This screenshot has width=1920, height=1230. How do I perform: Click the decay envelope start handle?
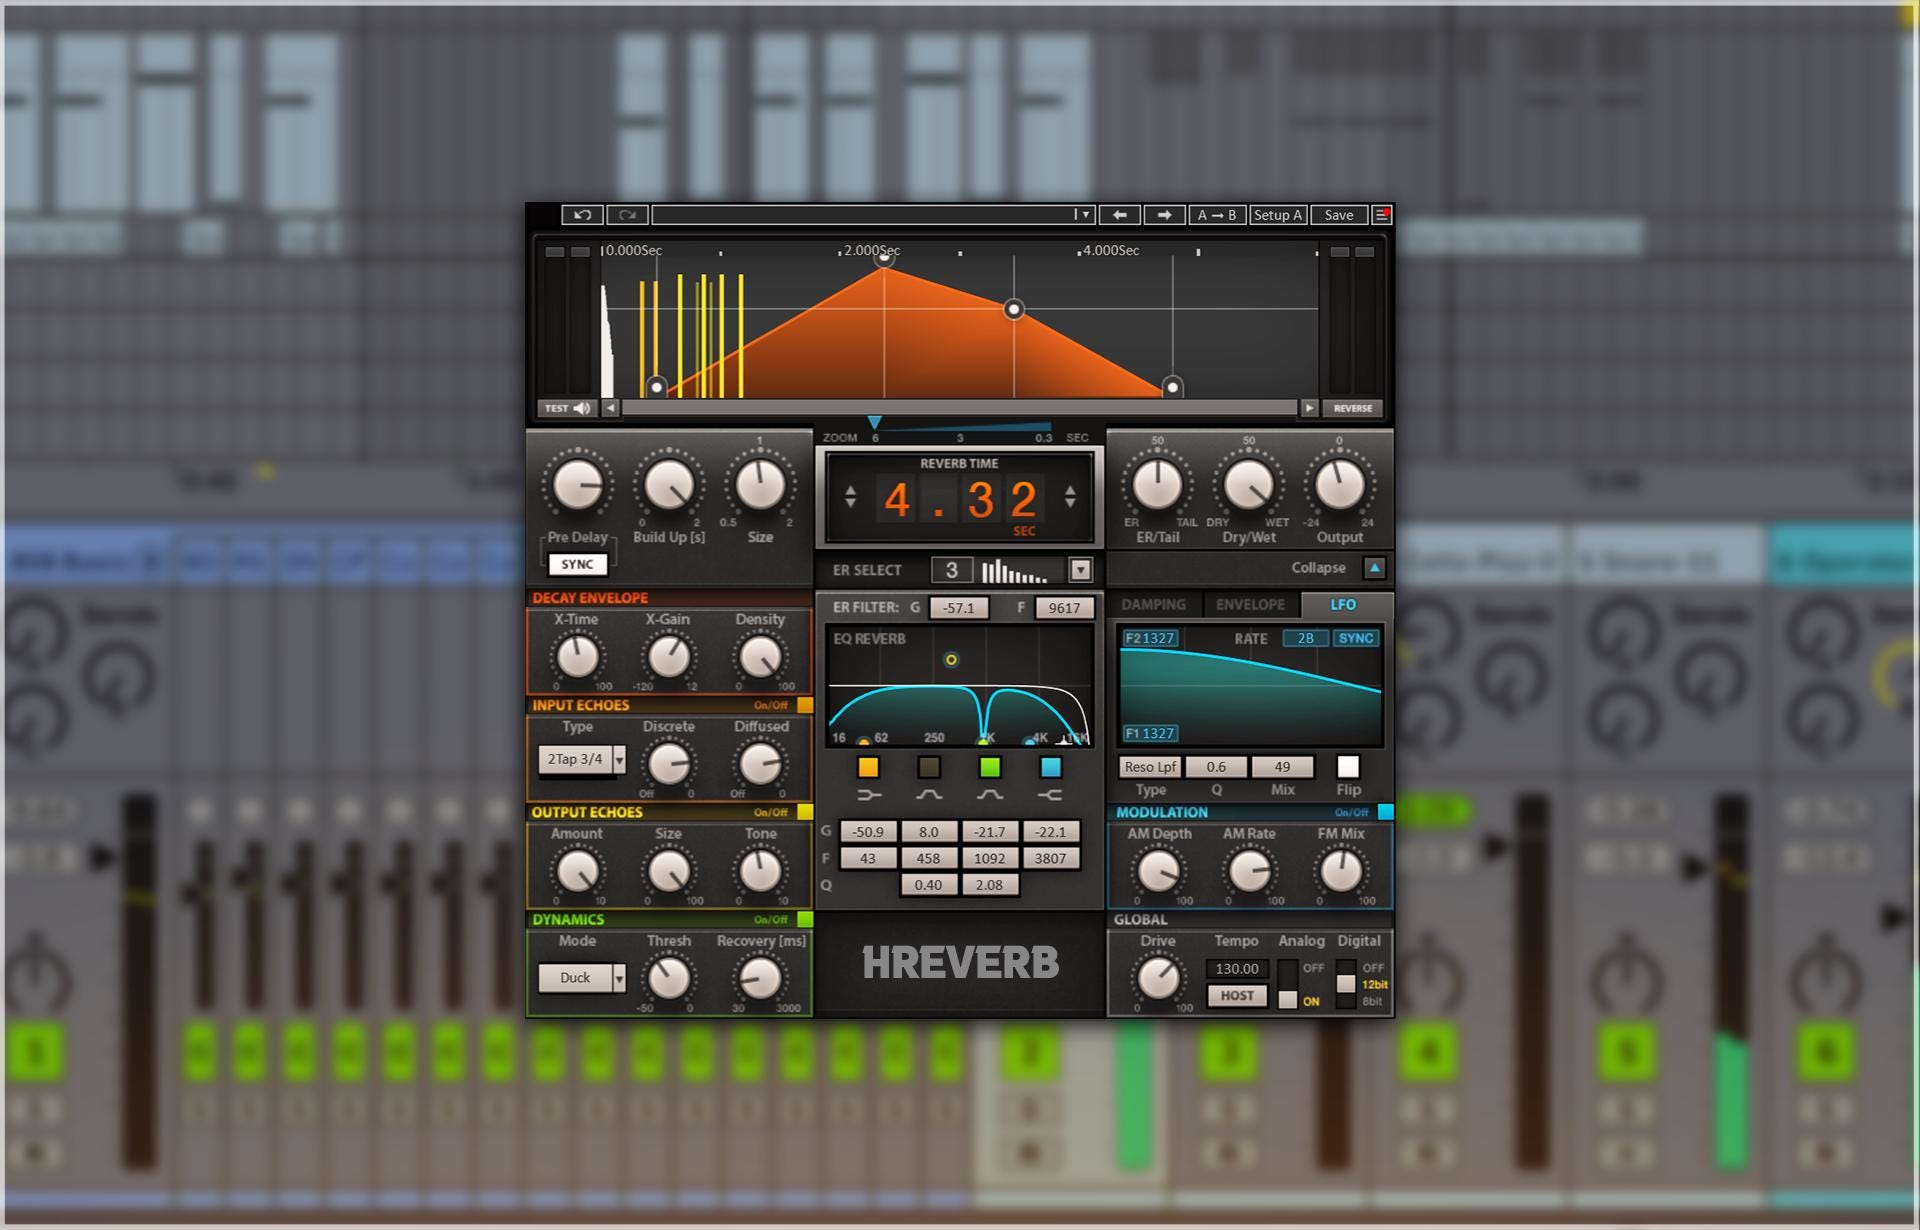[x=657, y=387]
